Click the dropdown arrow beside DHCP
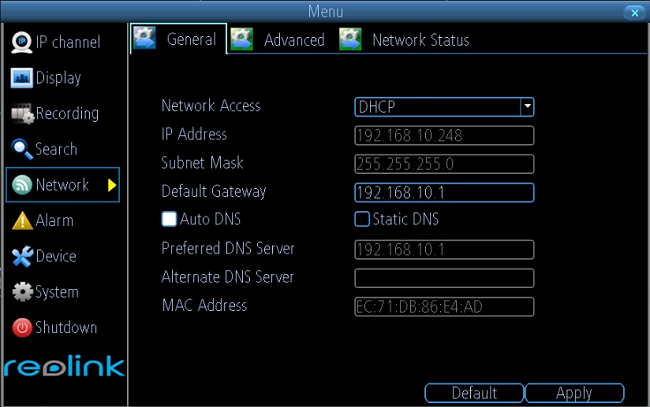This screenshot has width=650, height=407. [527, 107]
